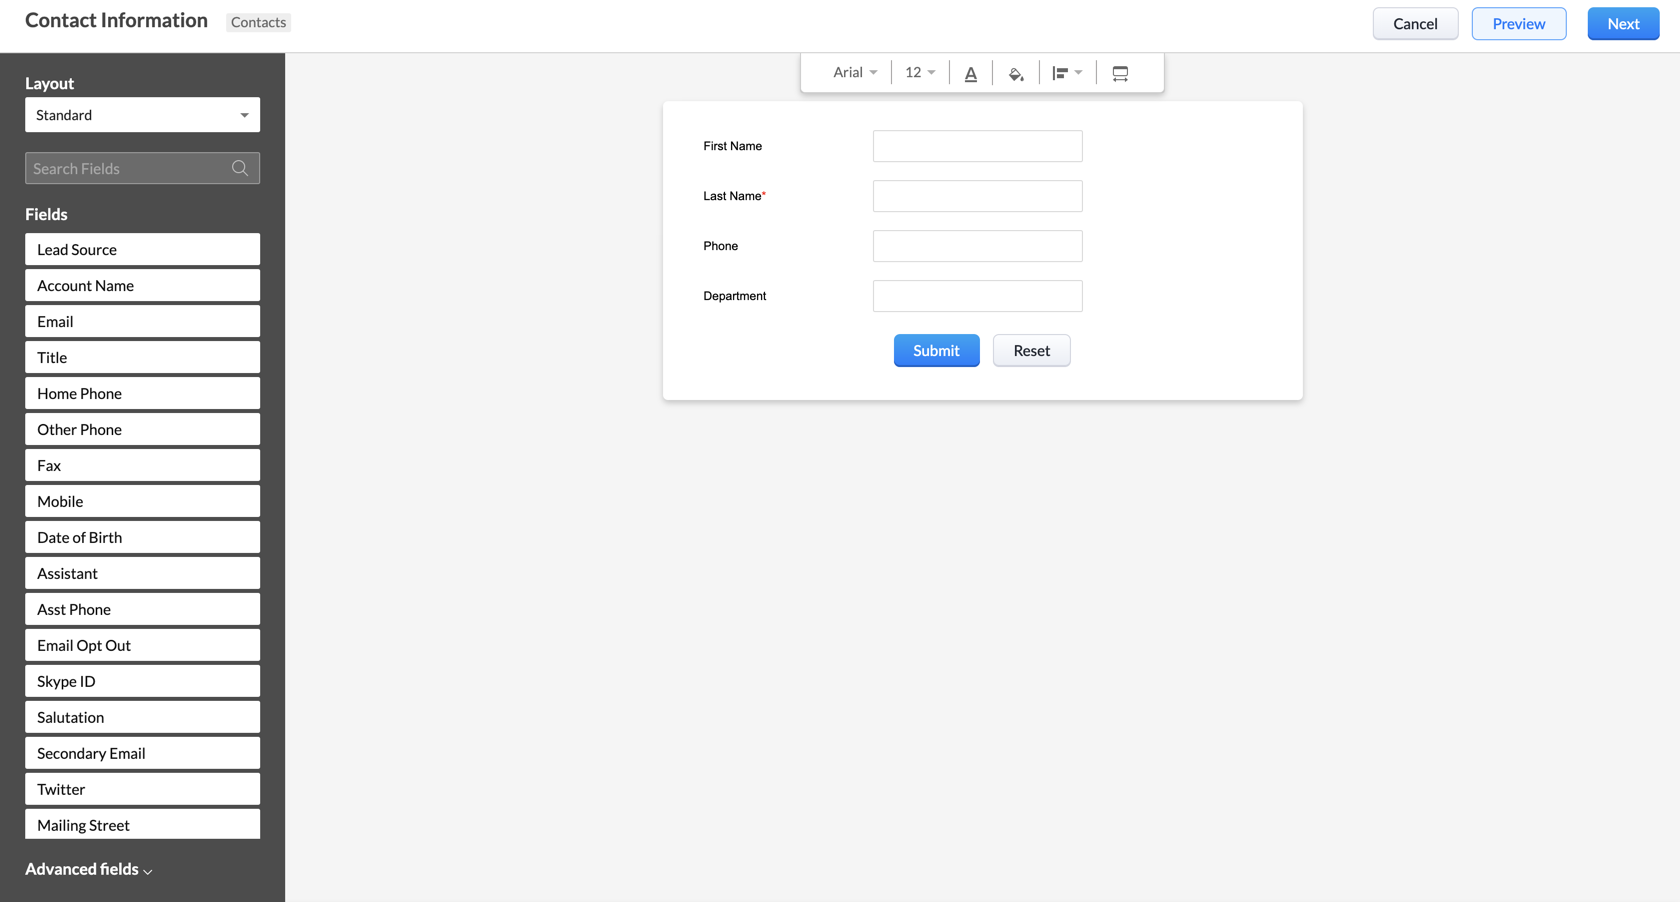Select the Lead Source field in the sidebar

tap(142, 249)
